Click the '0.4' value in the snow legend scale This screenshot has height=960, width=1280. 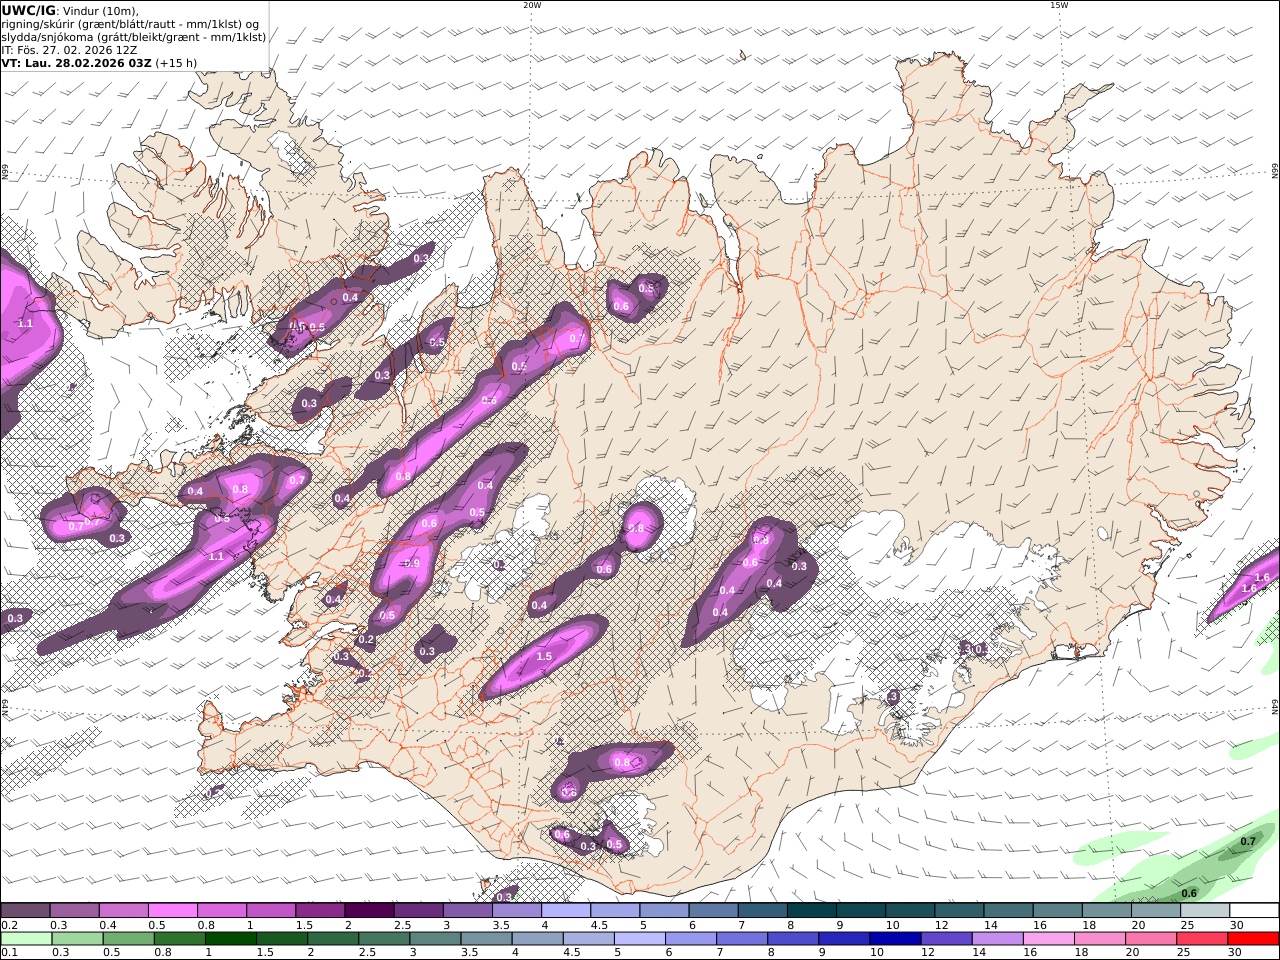107,925
